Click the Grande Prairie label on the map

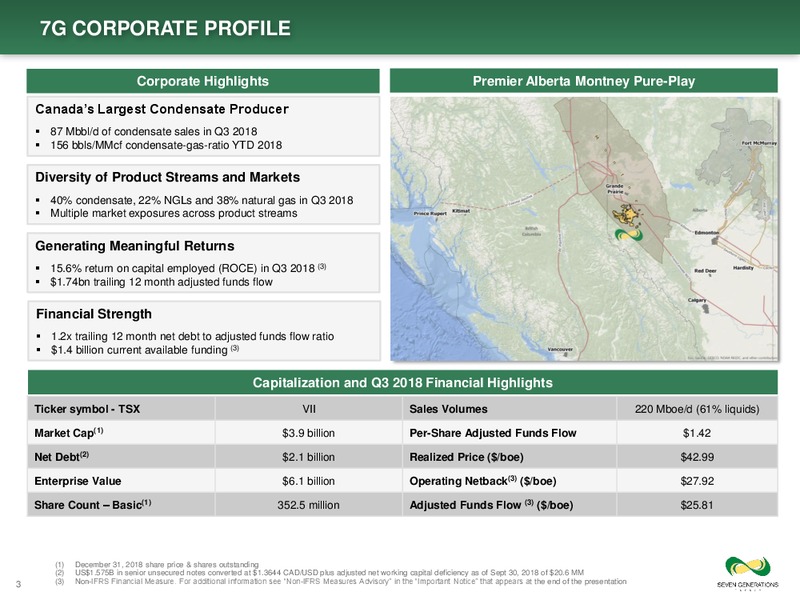pyautogui.click(x=615, y=189)
